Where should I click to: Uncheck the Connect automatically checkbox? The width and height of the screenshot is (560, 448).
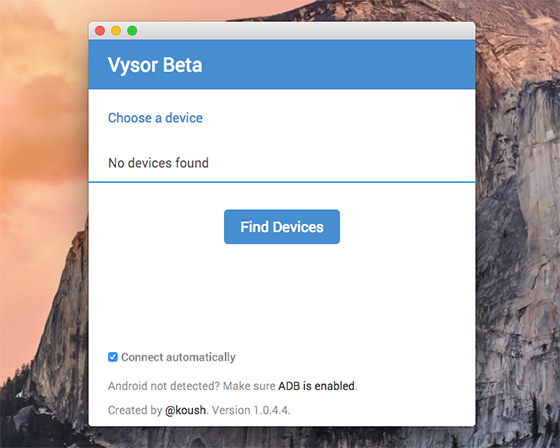tap(112, 357)
